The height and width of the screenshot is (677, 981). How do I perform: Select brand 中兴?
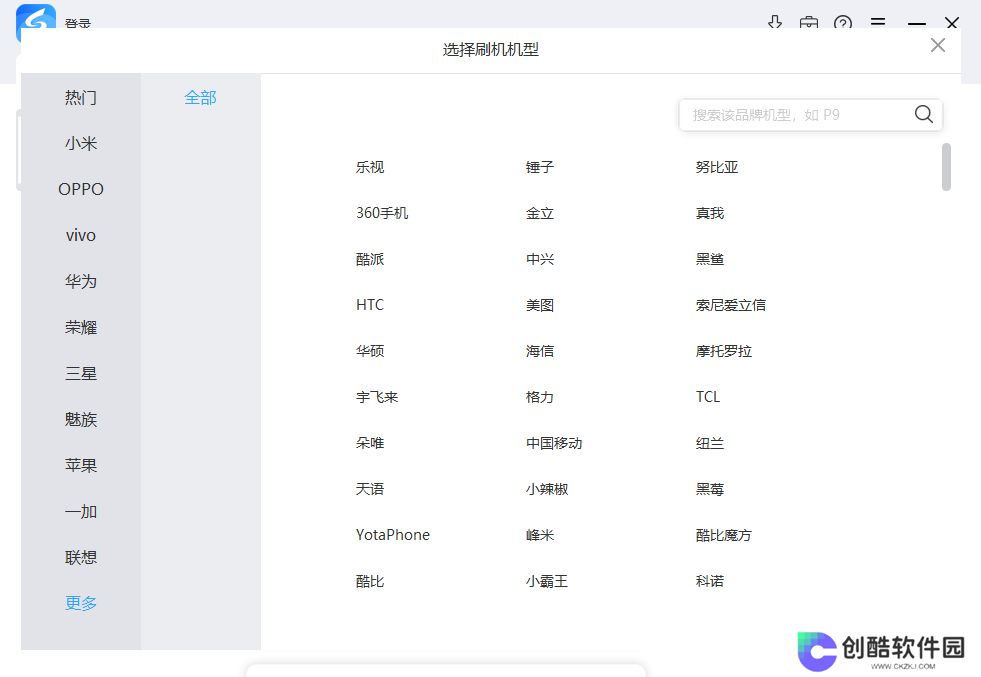[540, 259]
